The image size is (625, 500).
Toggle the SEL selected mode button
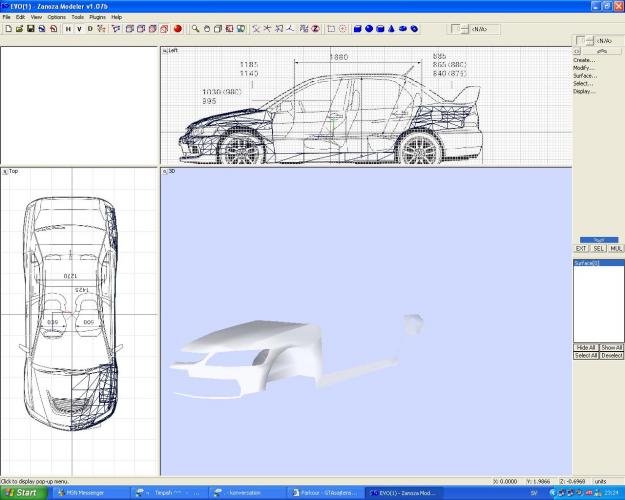(597, 248)
